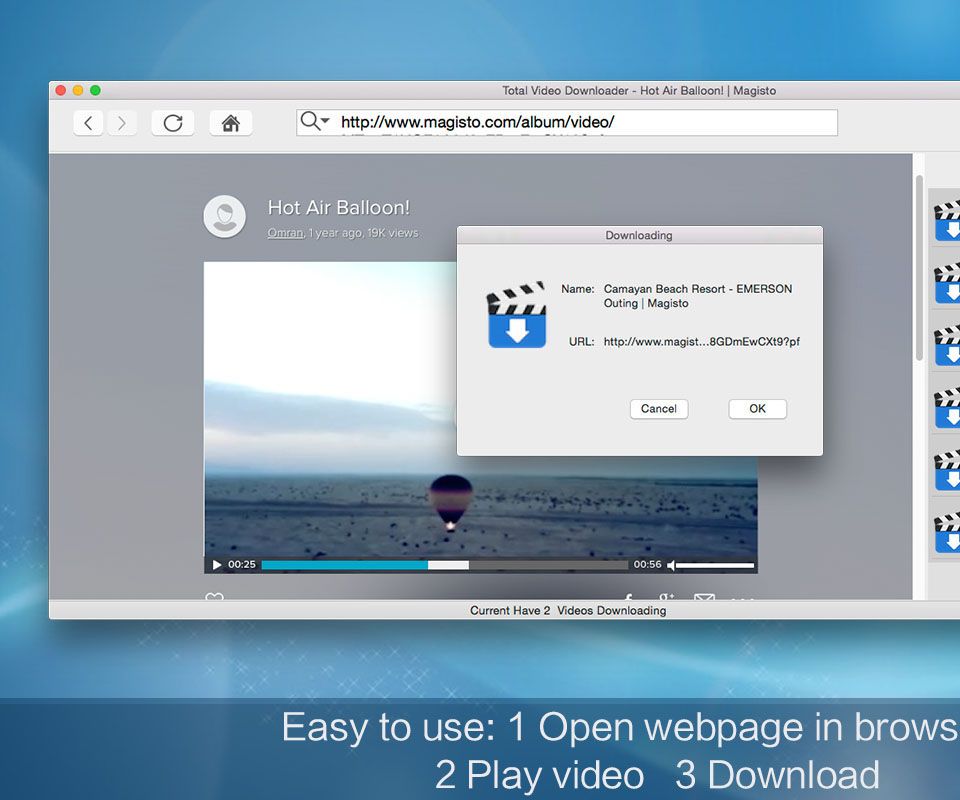This screenshot has height=800, width=960.
Task: Click the 00:25 elapsed time label
Action: click(x=242, y=564)
